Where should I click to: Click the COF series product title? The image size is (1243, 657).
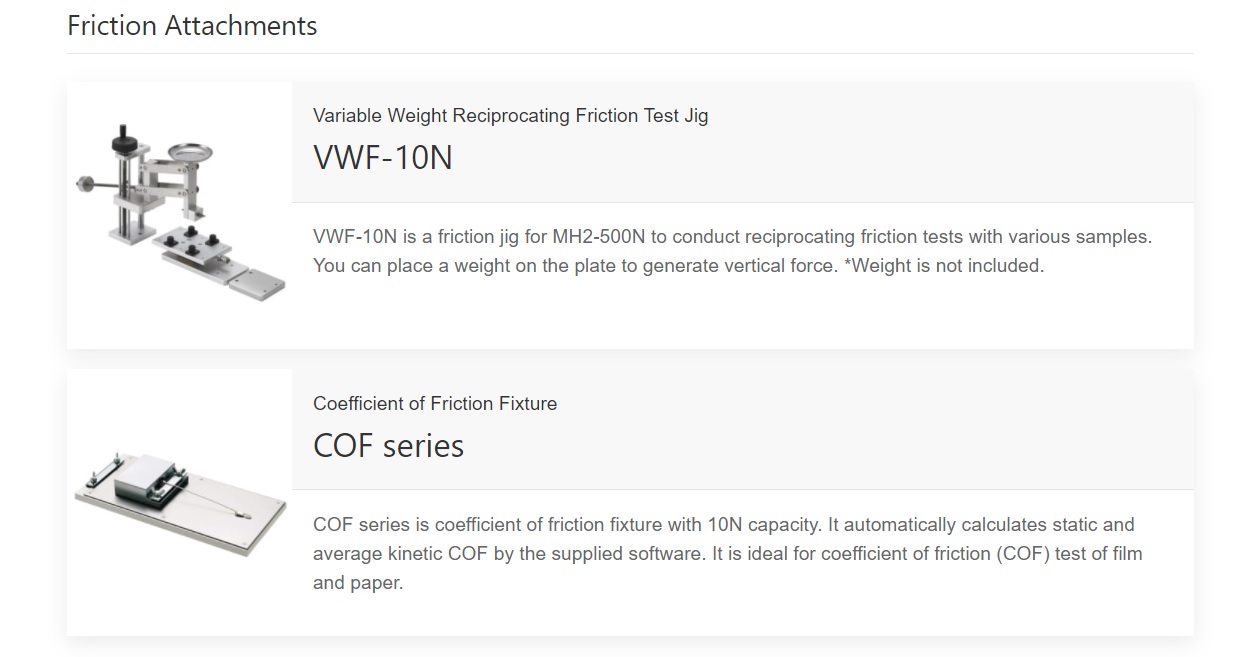tap(389, 444)
